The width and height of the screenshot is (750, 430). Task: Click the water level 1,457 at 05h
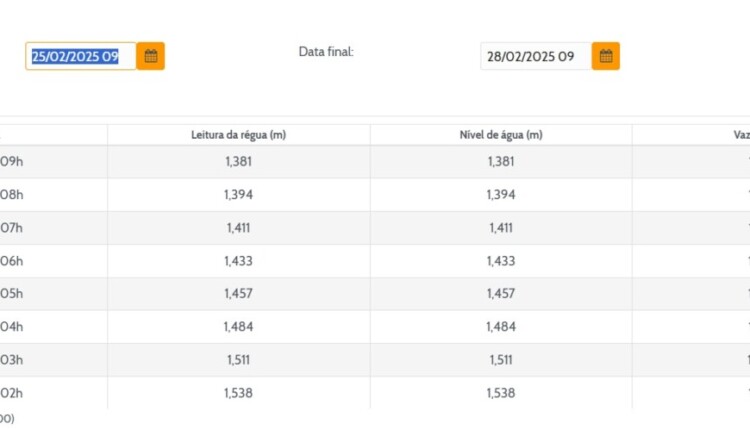click(501, 294)
